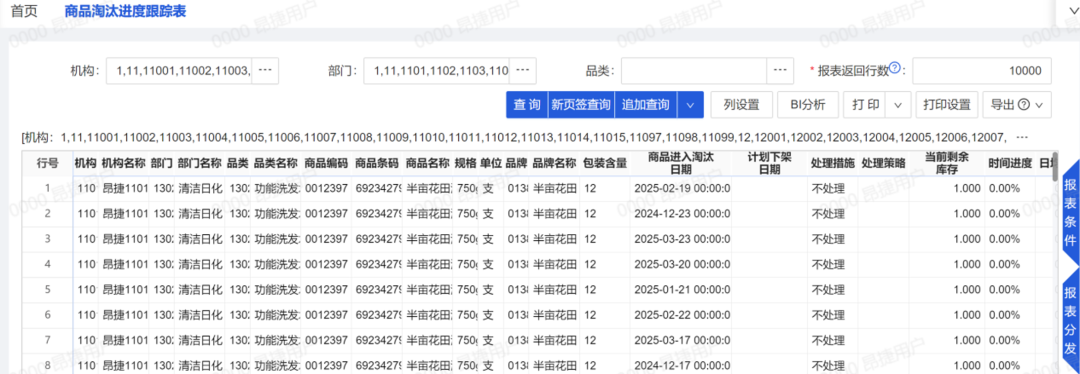The width and height of the screenshot is (1080, 374).
Task: Click help icon beside 报表返回行数
Action: 895,67
